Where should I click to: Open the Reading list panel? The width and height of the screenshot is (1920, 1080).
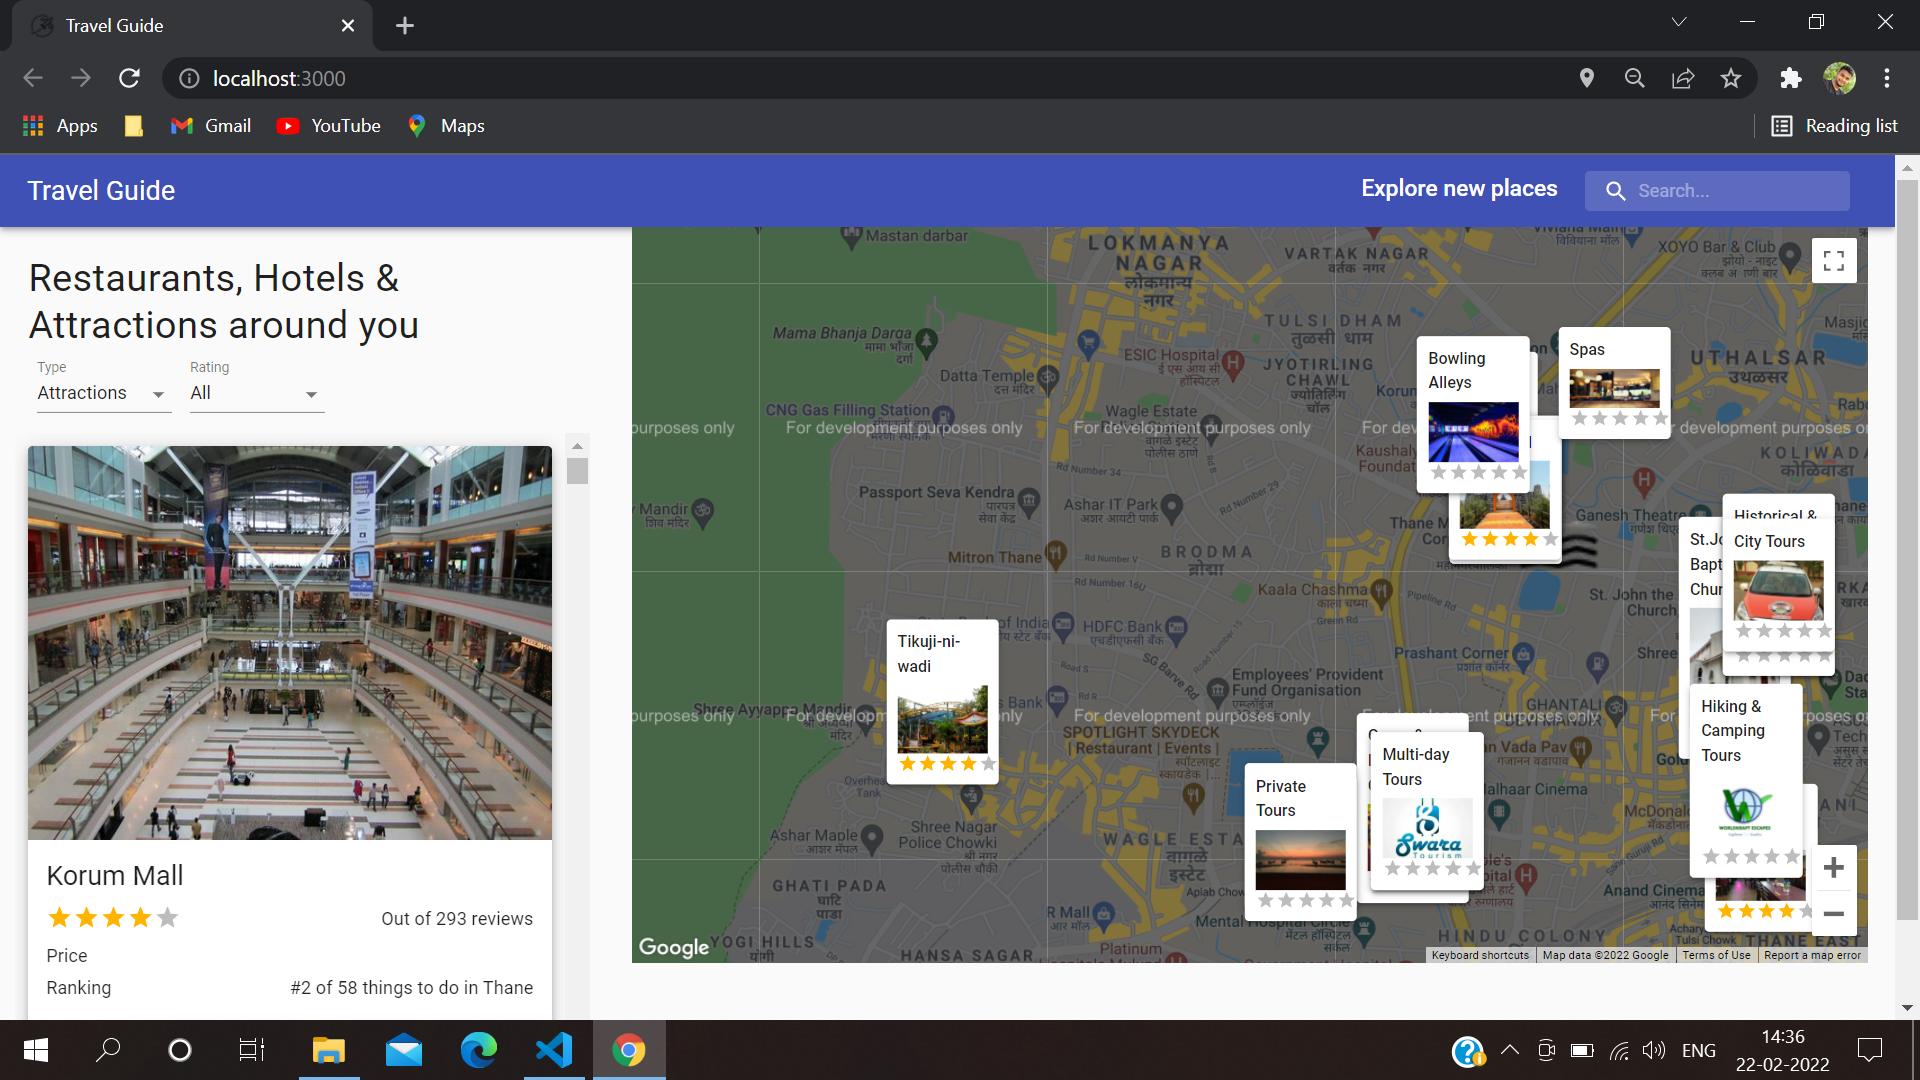coord(1835,126)
